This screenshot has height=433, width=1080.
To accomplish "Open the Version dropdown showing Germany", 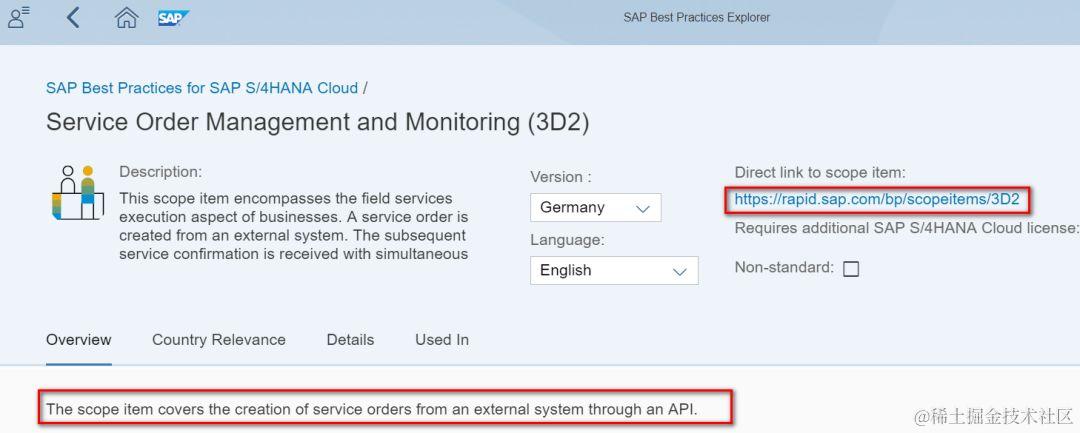I will (596, 207).
